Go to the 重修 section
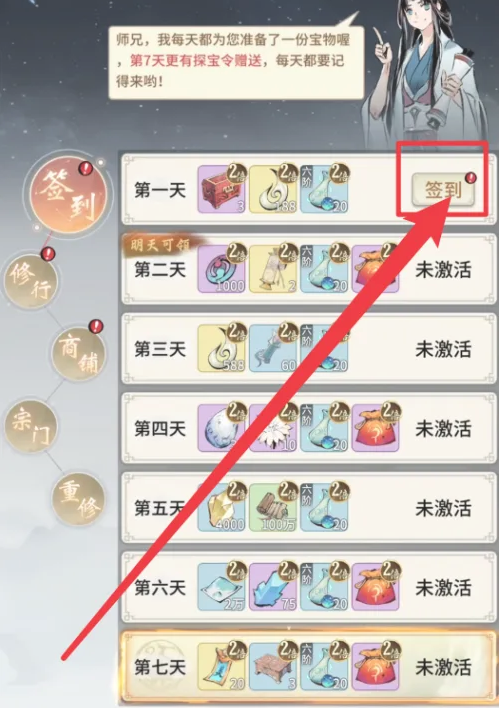Viewport: 499px width, 708px height. click(x=78, y=498)
